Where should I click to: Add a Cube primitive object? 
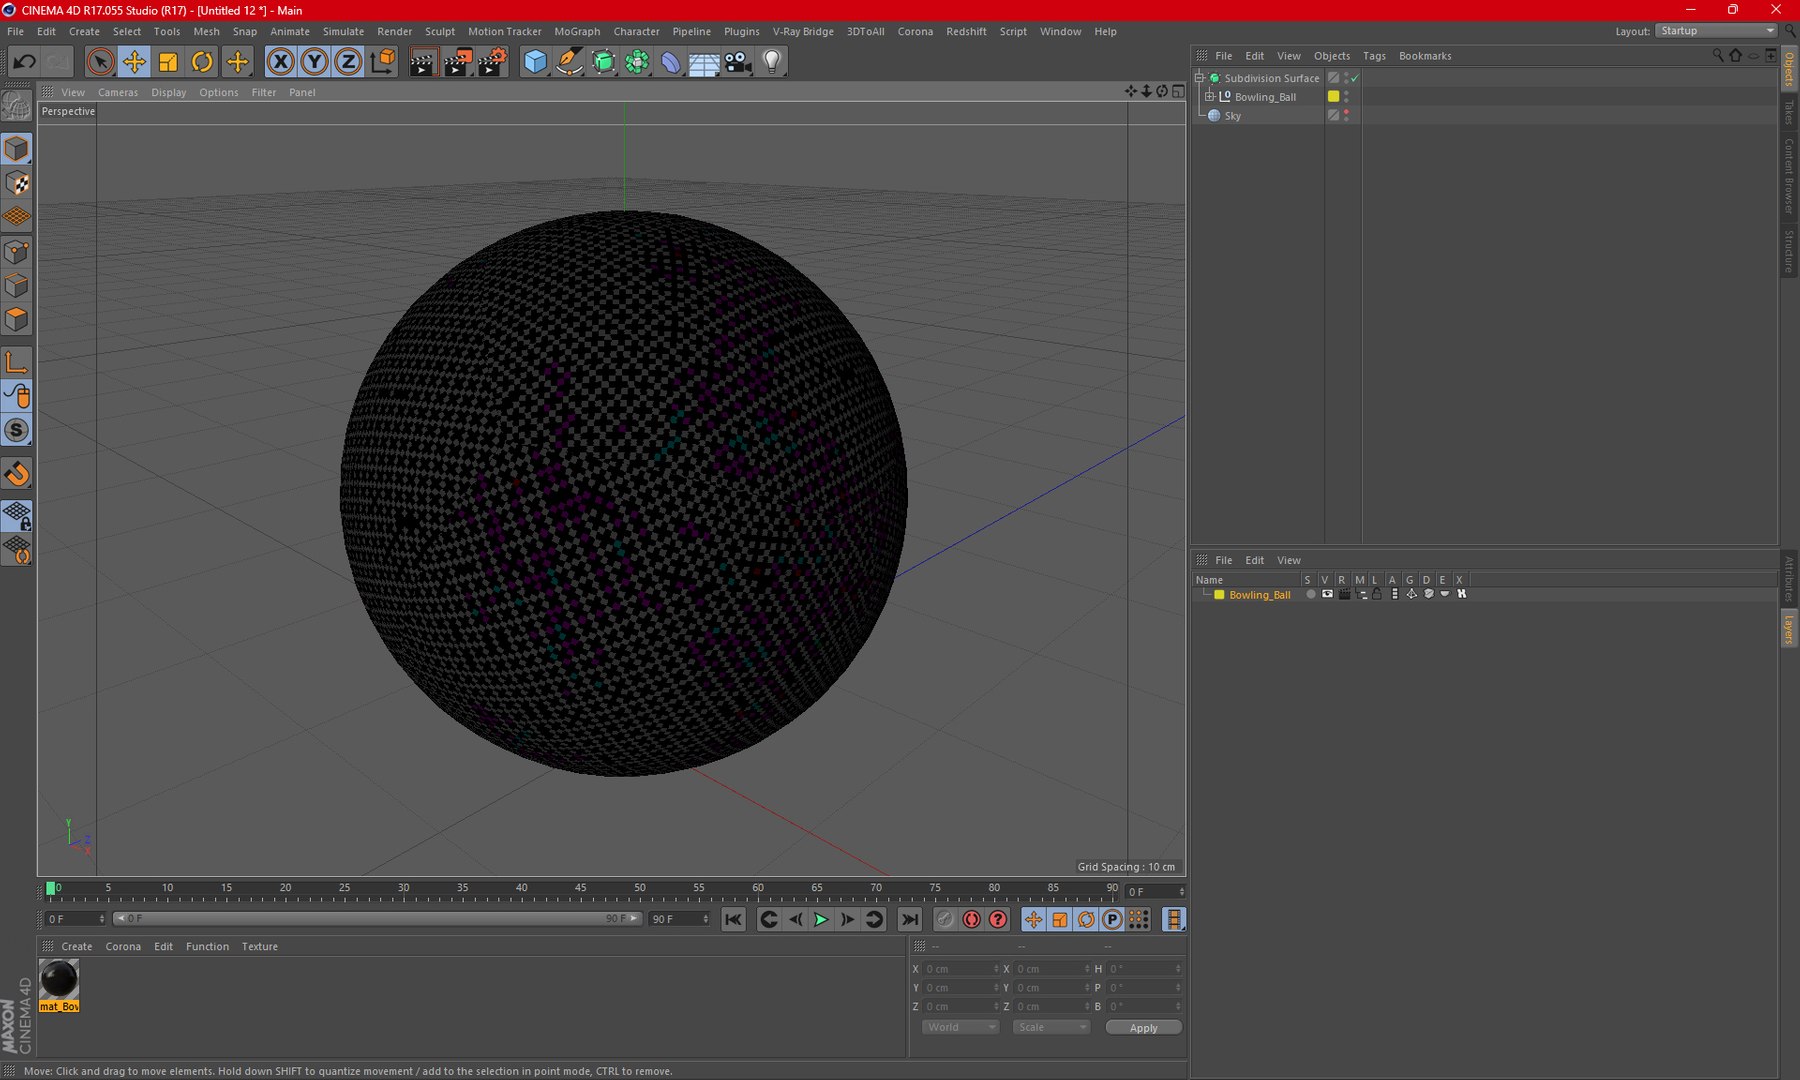tap(535, 62)
